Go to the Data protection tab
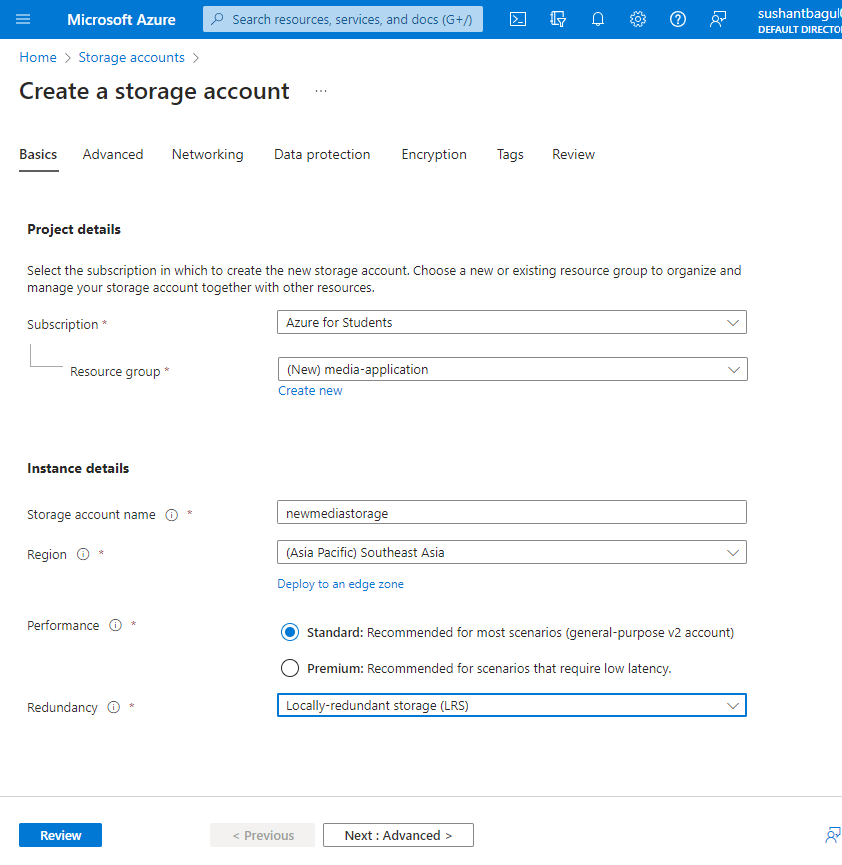The image size is (842, 865). pyautogui.click(x=322, y=155)
